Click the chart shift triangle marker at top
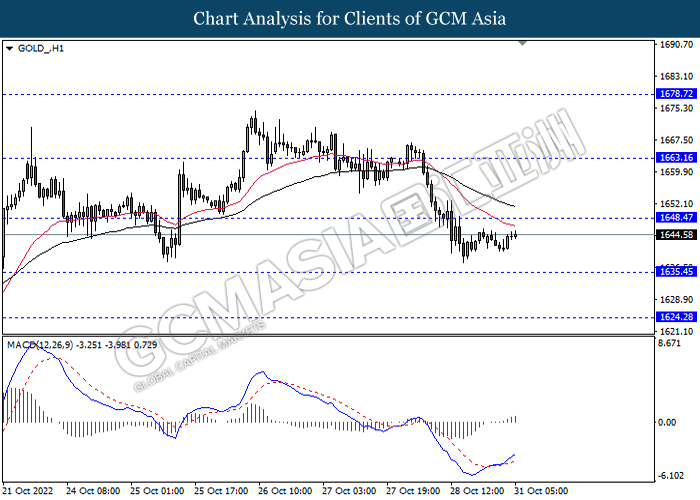This screenshot has width=700, height=500. coord(523,43)
